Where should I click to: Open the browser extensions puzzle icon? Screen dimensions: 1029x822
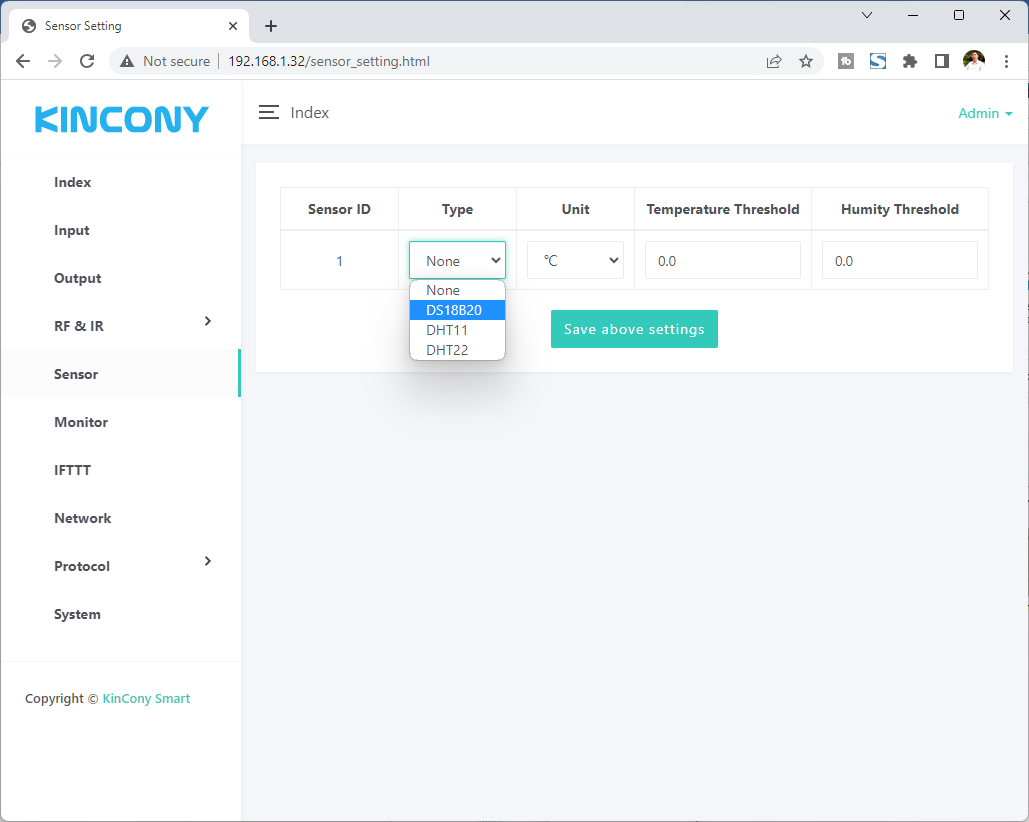909,61
